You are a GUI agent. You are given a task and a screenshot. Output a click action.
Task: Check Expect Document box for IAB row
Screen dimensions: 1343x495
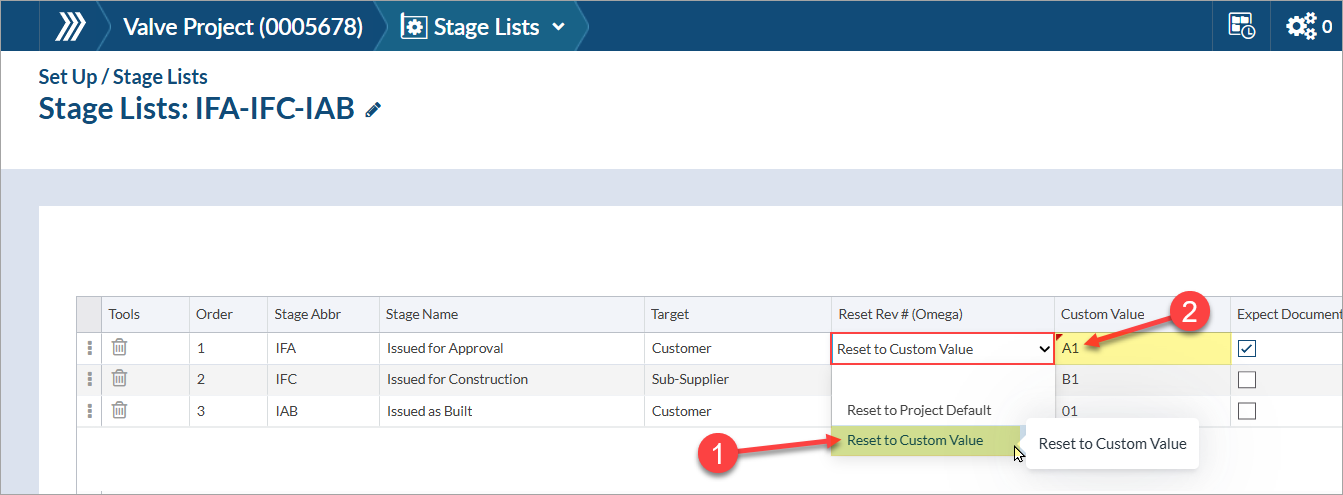tap(1247, 411)
